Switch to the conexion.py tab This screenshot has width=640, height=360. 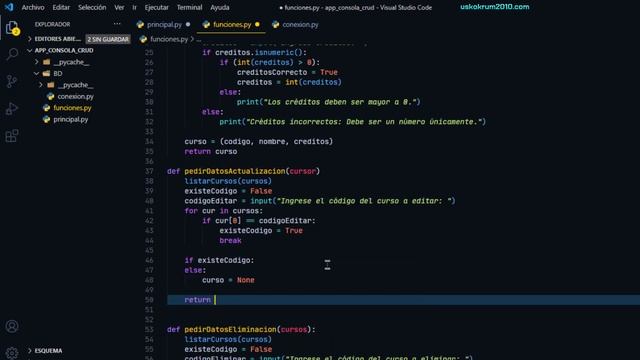[x=296, y=24]
